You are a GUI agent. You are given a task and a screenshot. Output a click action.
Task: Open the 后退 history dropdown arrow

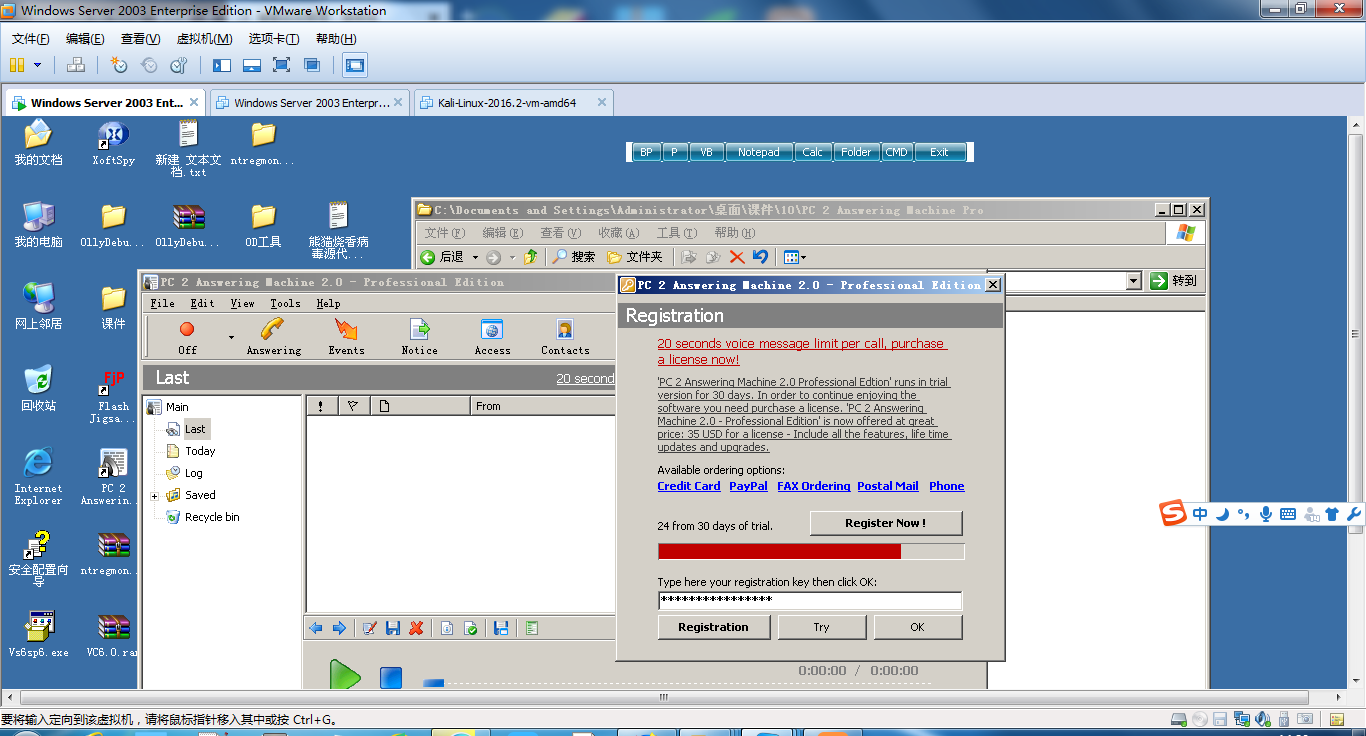click(x=475, y=257)
